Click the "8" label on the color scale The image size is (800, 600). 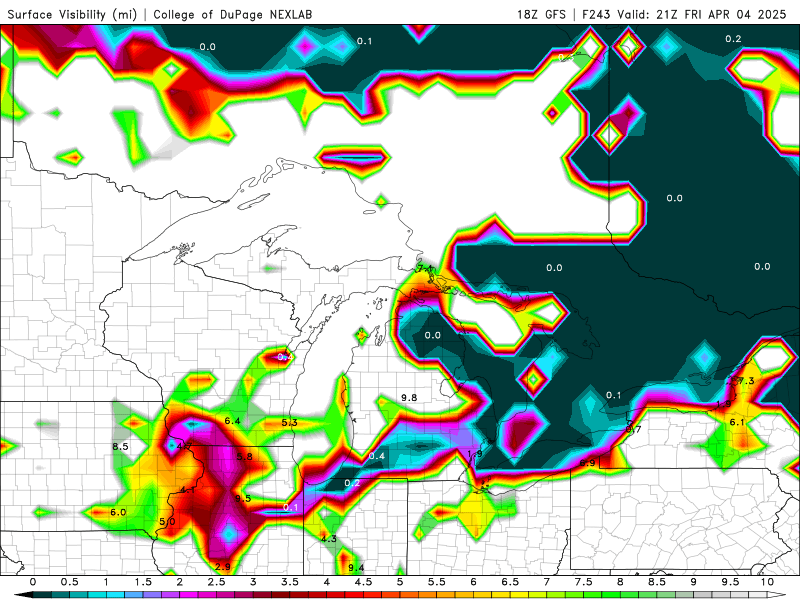620,582
